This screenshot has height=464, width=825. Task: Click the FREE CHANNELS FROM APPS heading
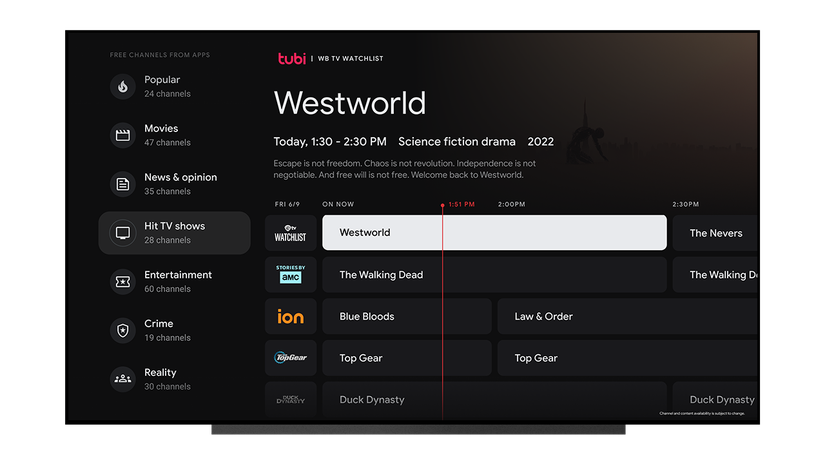pos(160,55)
